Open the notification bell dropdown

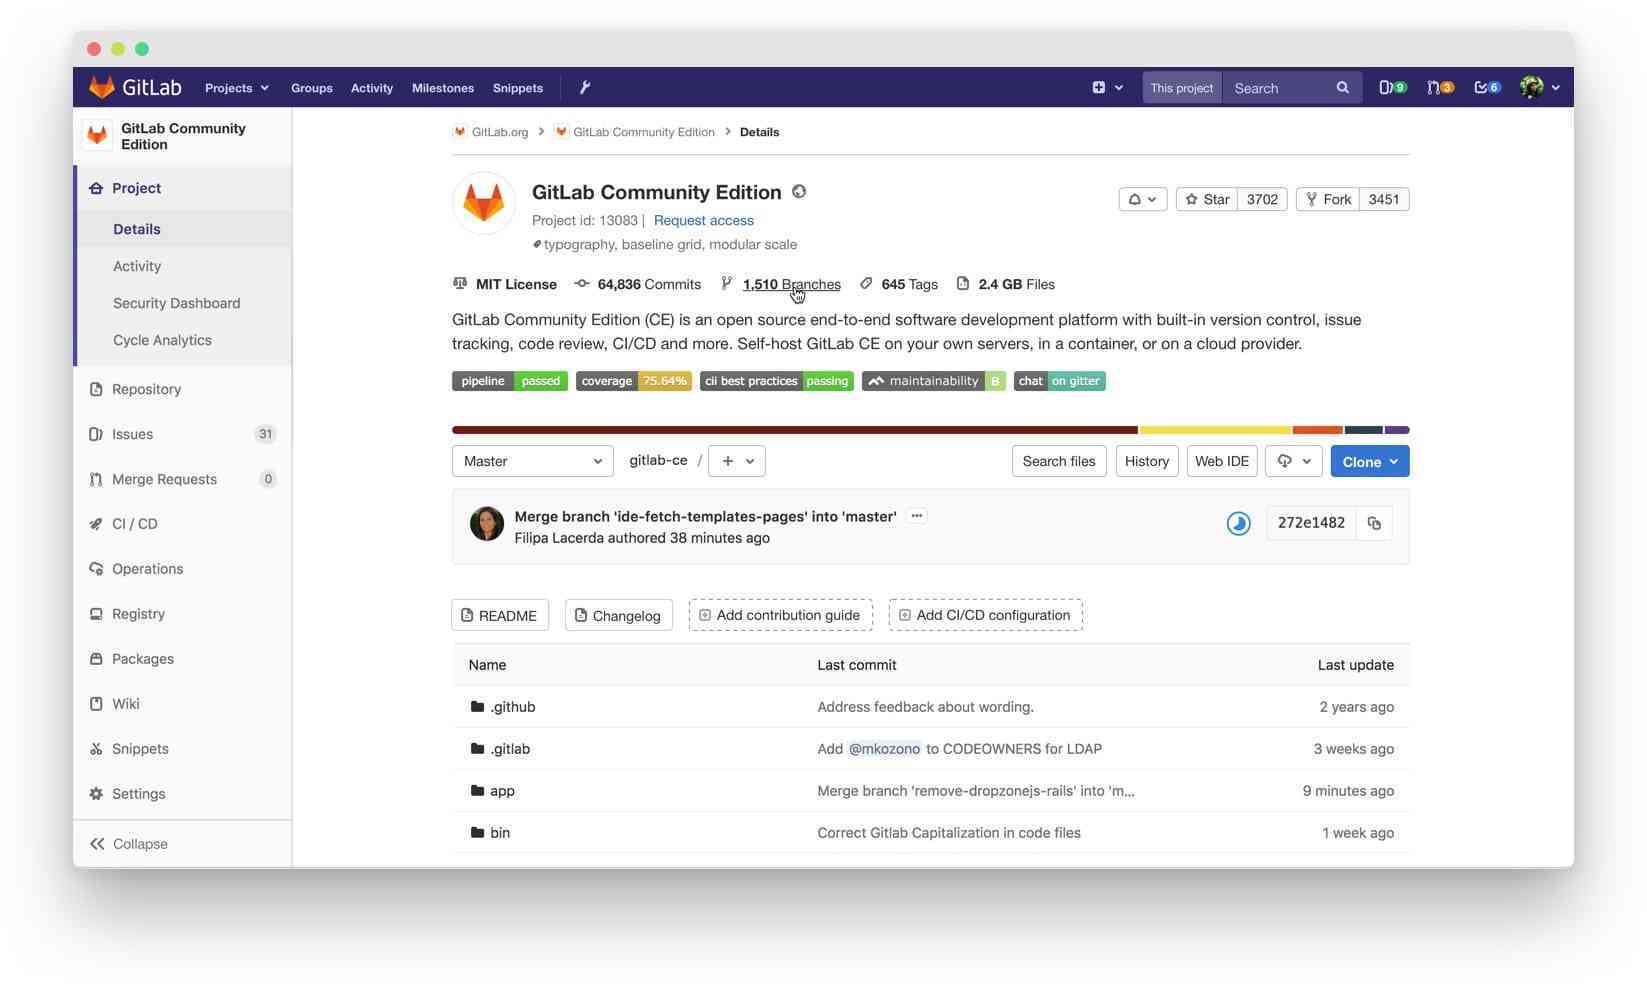(x=1142, y=199)
